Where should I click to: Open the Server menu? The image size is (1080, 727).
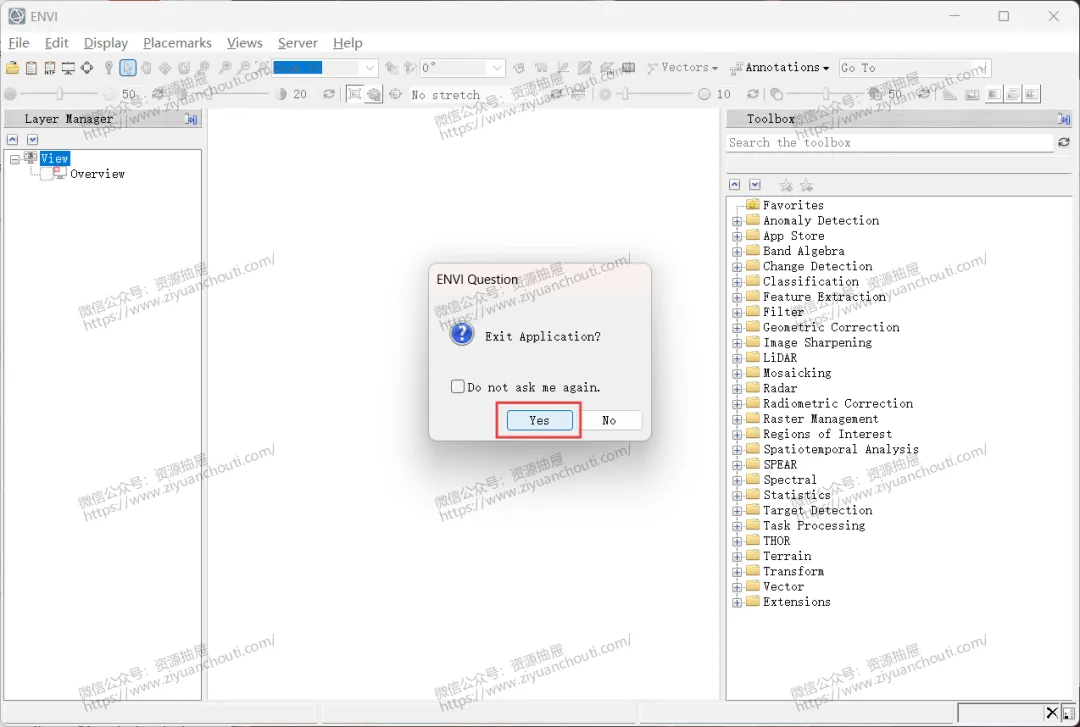coord(298,43)
